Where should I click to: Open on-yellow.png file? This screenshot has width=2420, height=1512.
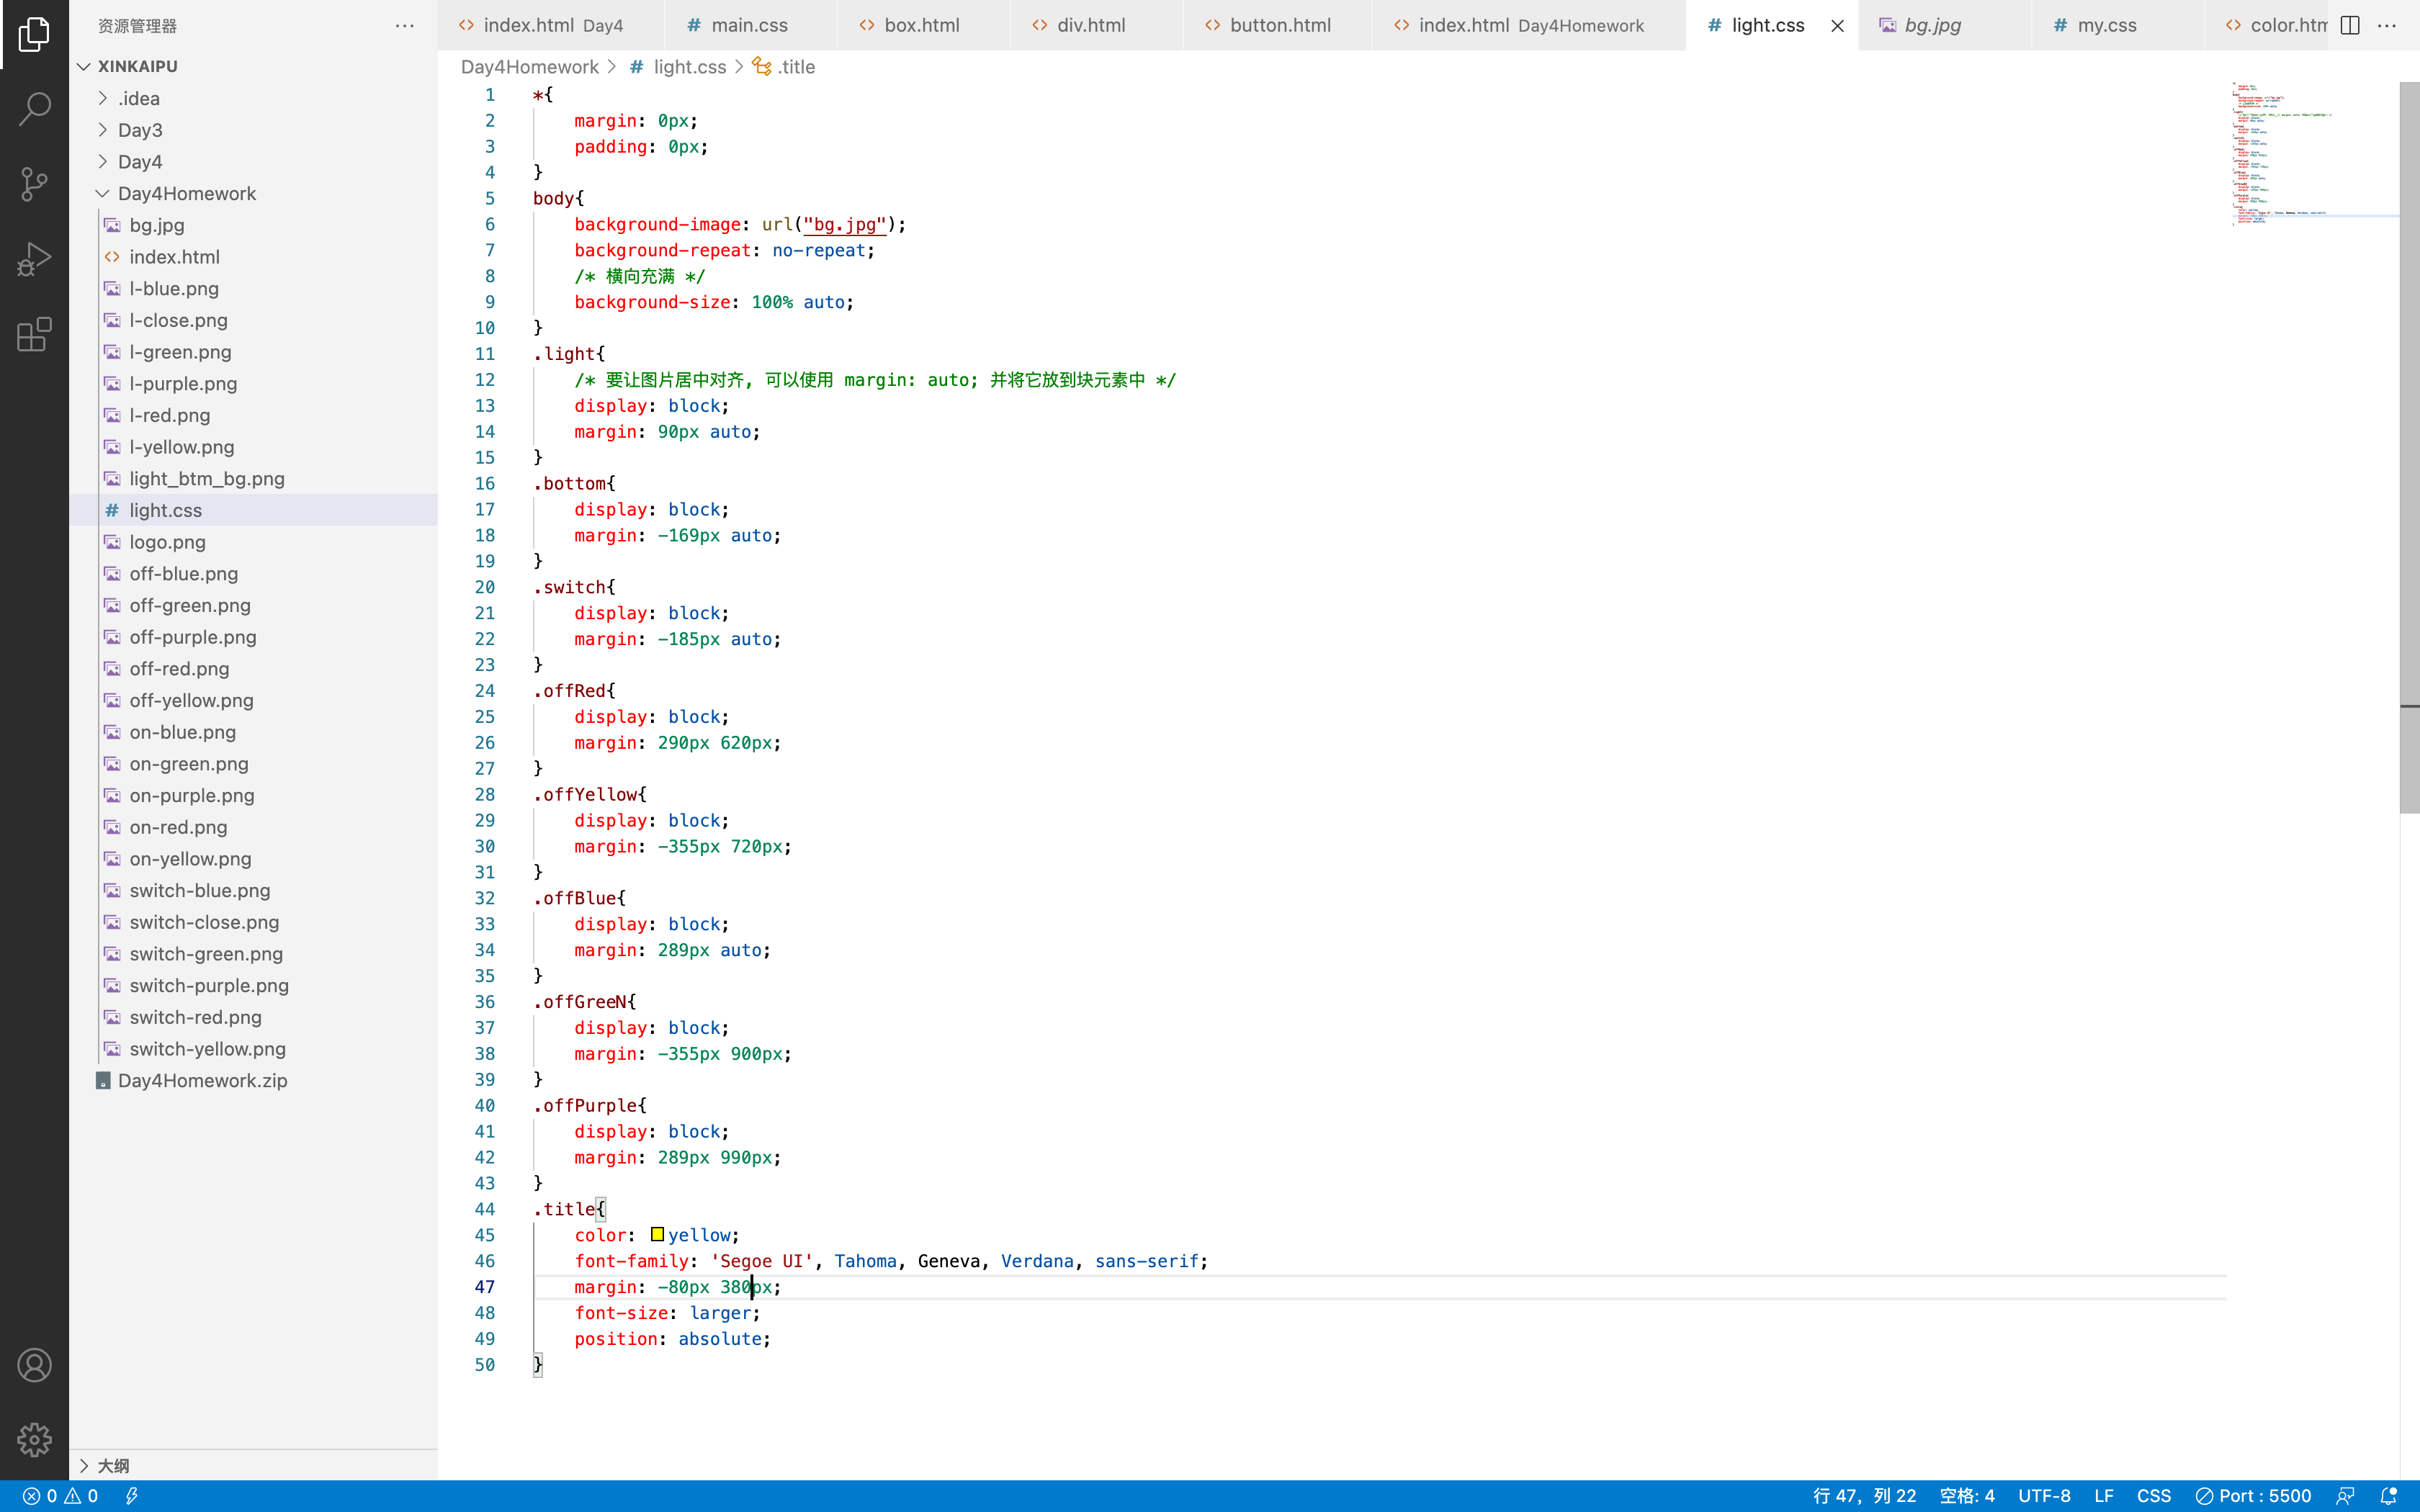click(x=190, y=859)
